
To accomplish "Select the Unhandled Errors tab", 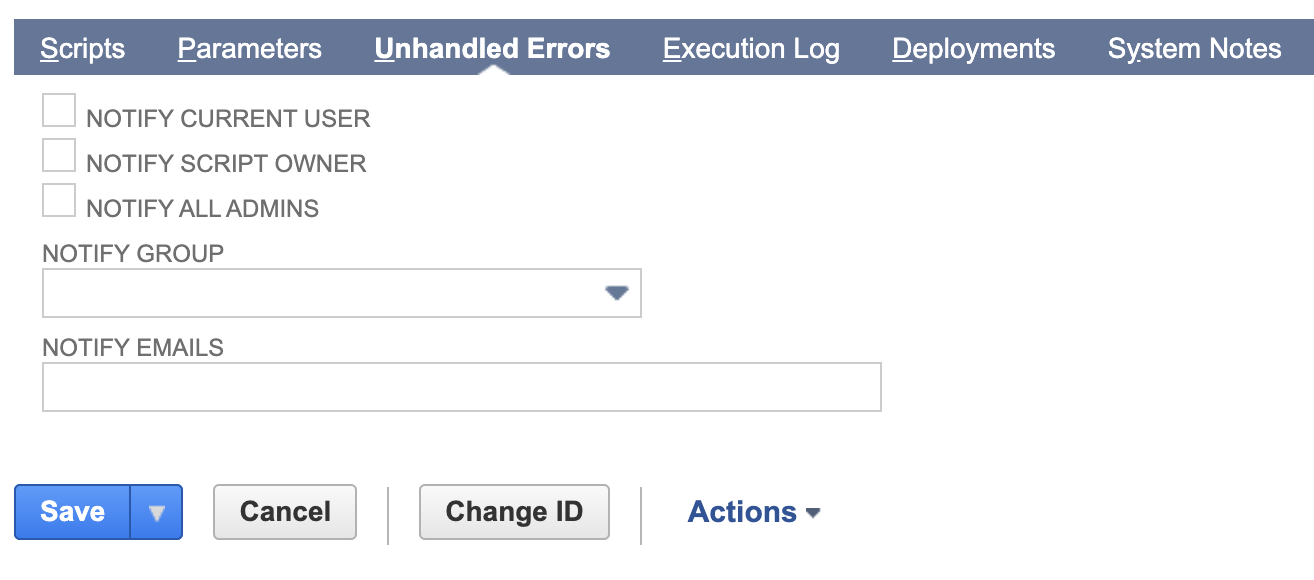I will pos(491,47).
